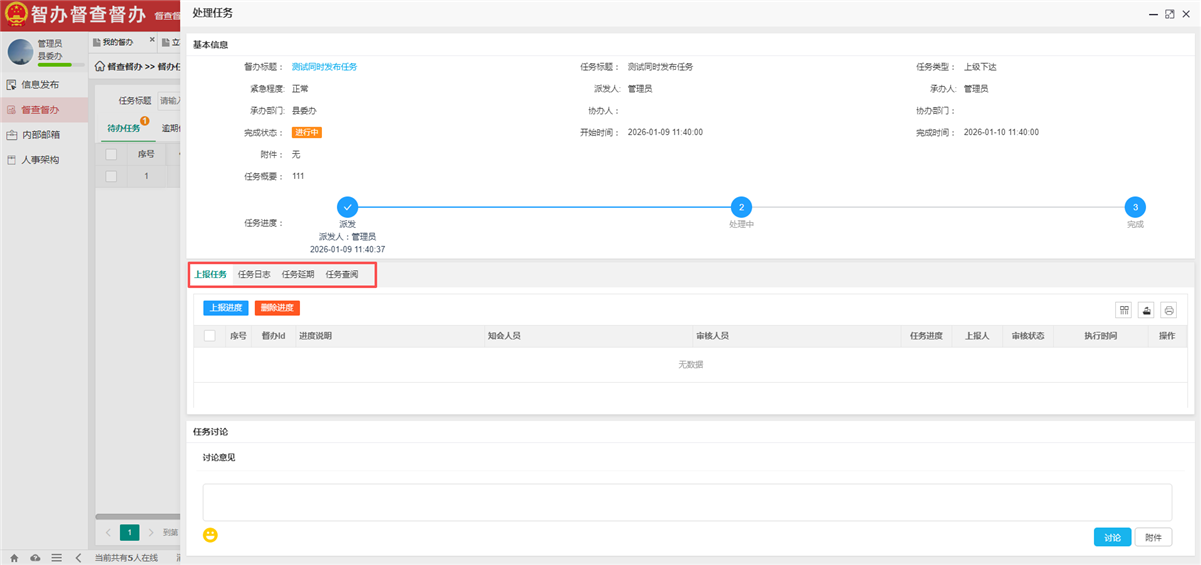Collapse sidebar with the left chevron in bottom bar
This screenshot has height=565, width=1201.
79,557
